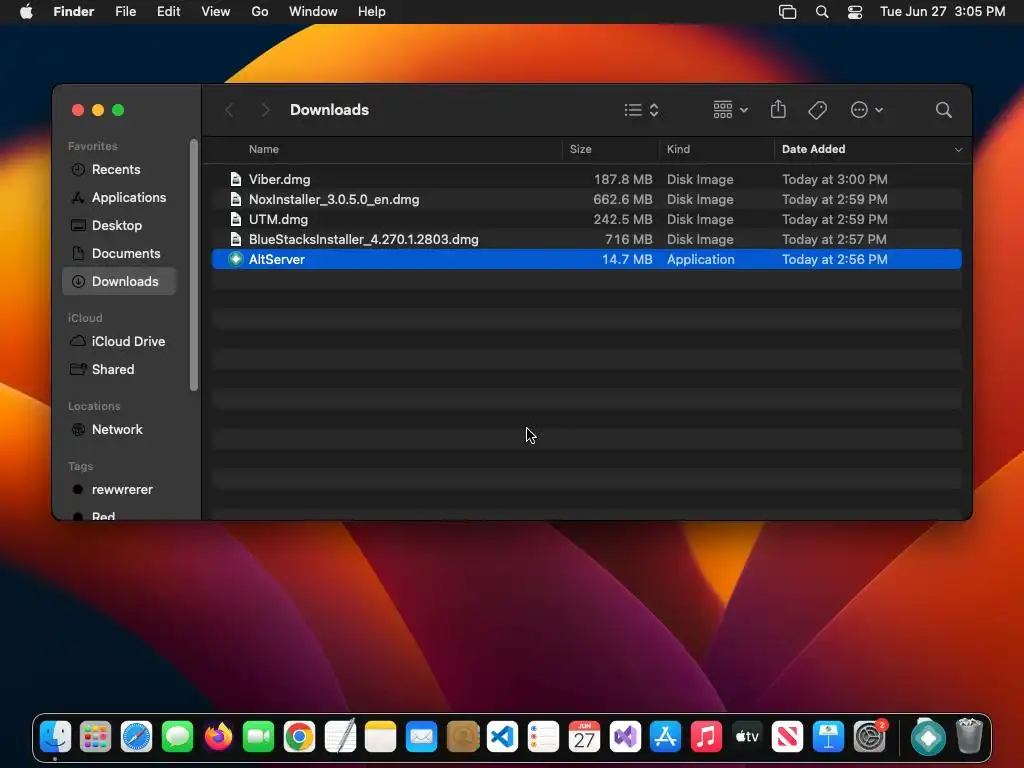
Task: Open Stage Manager menu bar icon
Action: tap(788, 12)
